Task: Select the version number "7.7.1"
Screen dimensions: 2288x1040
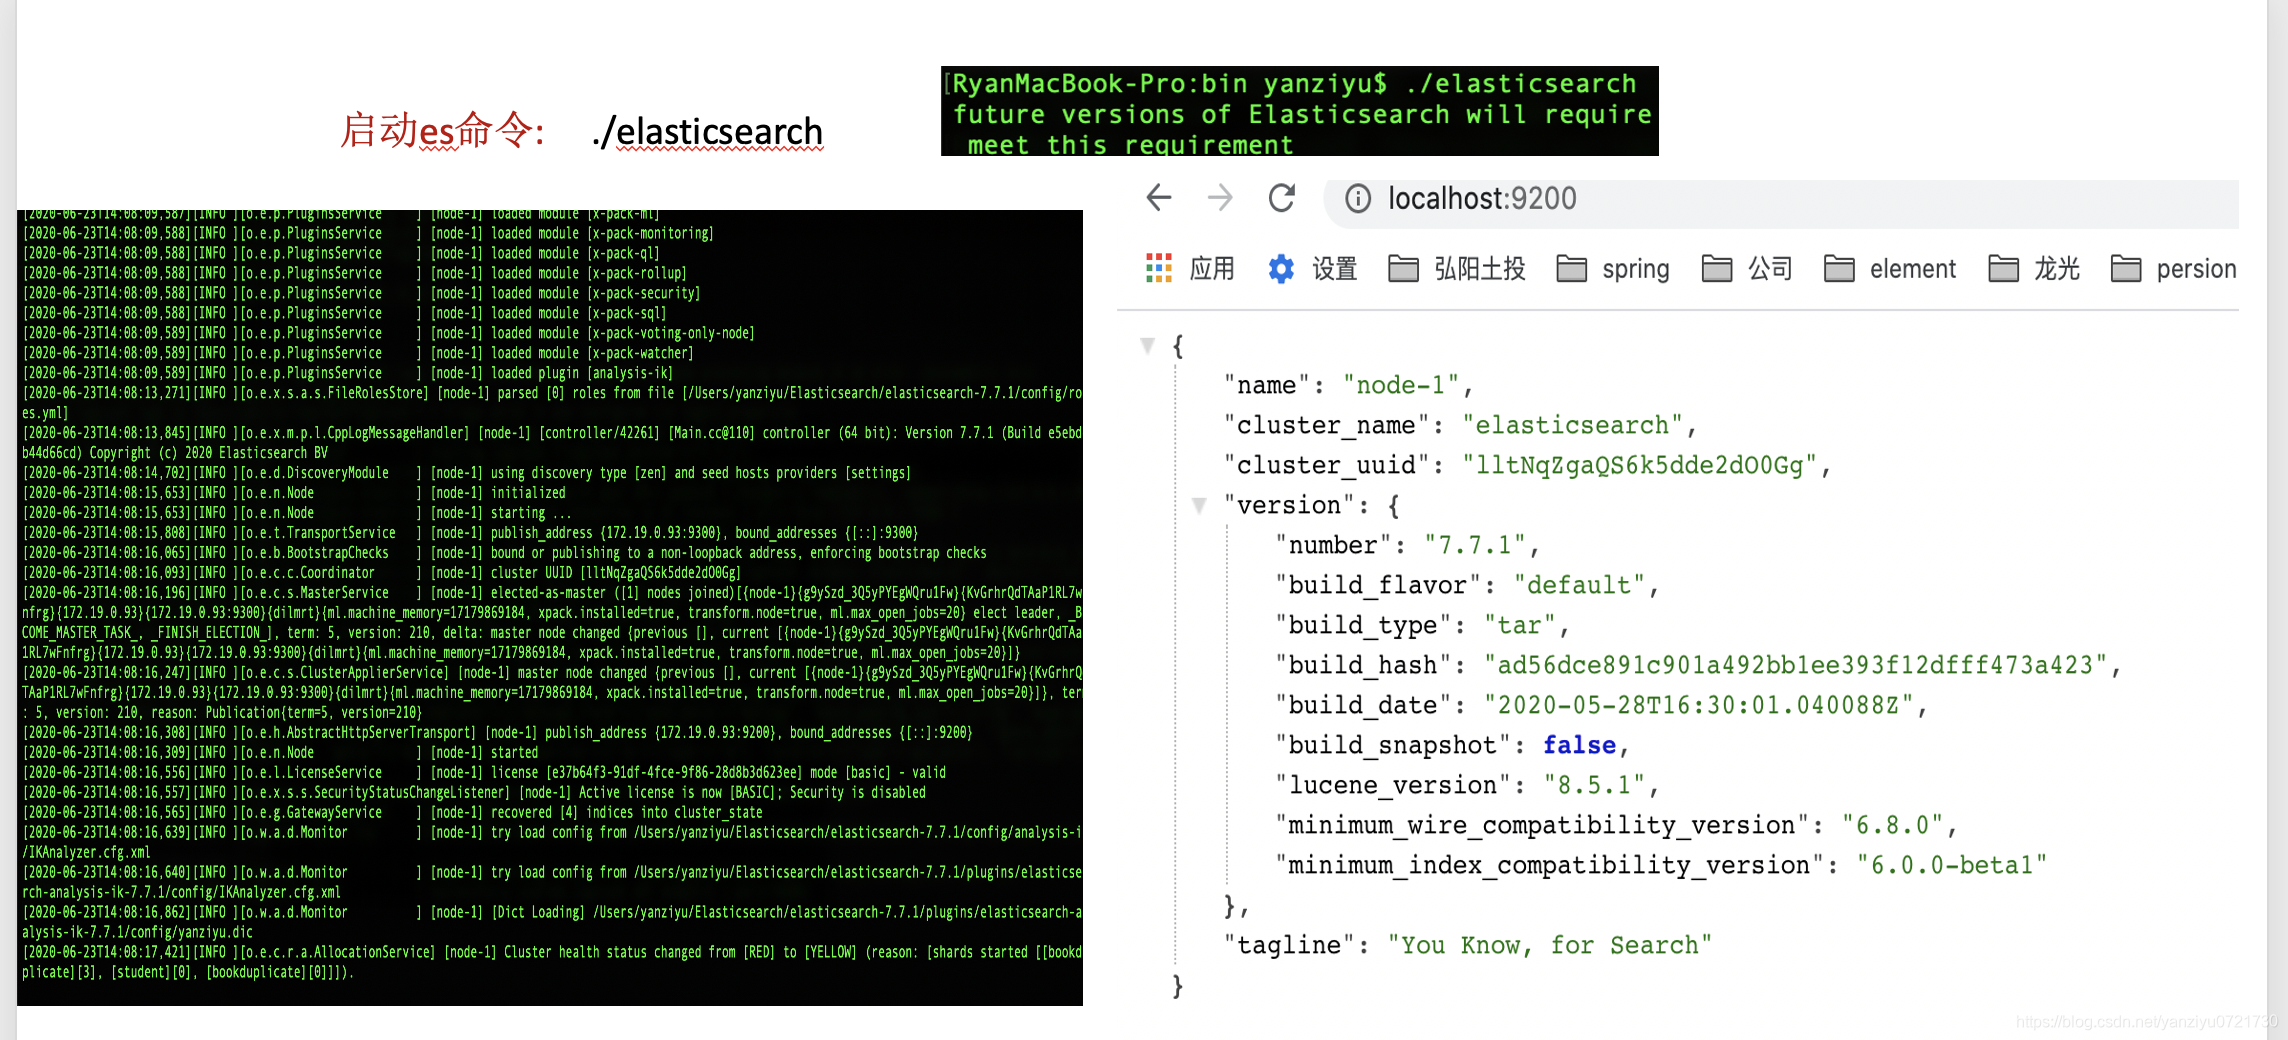Action: tap(1475, 545)
